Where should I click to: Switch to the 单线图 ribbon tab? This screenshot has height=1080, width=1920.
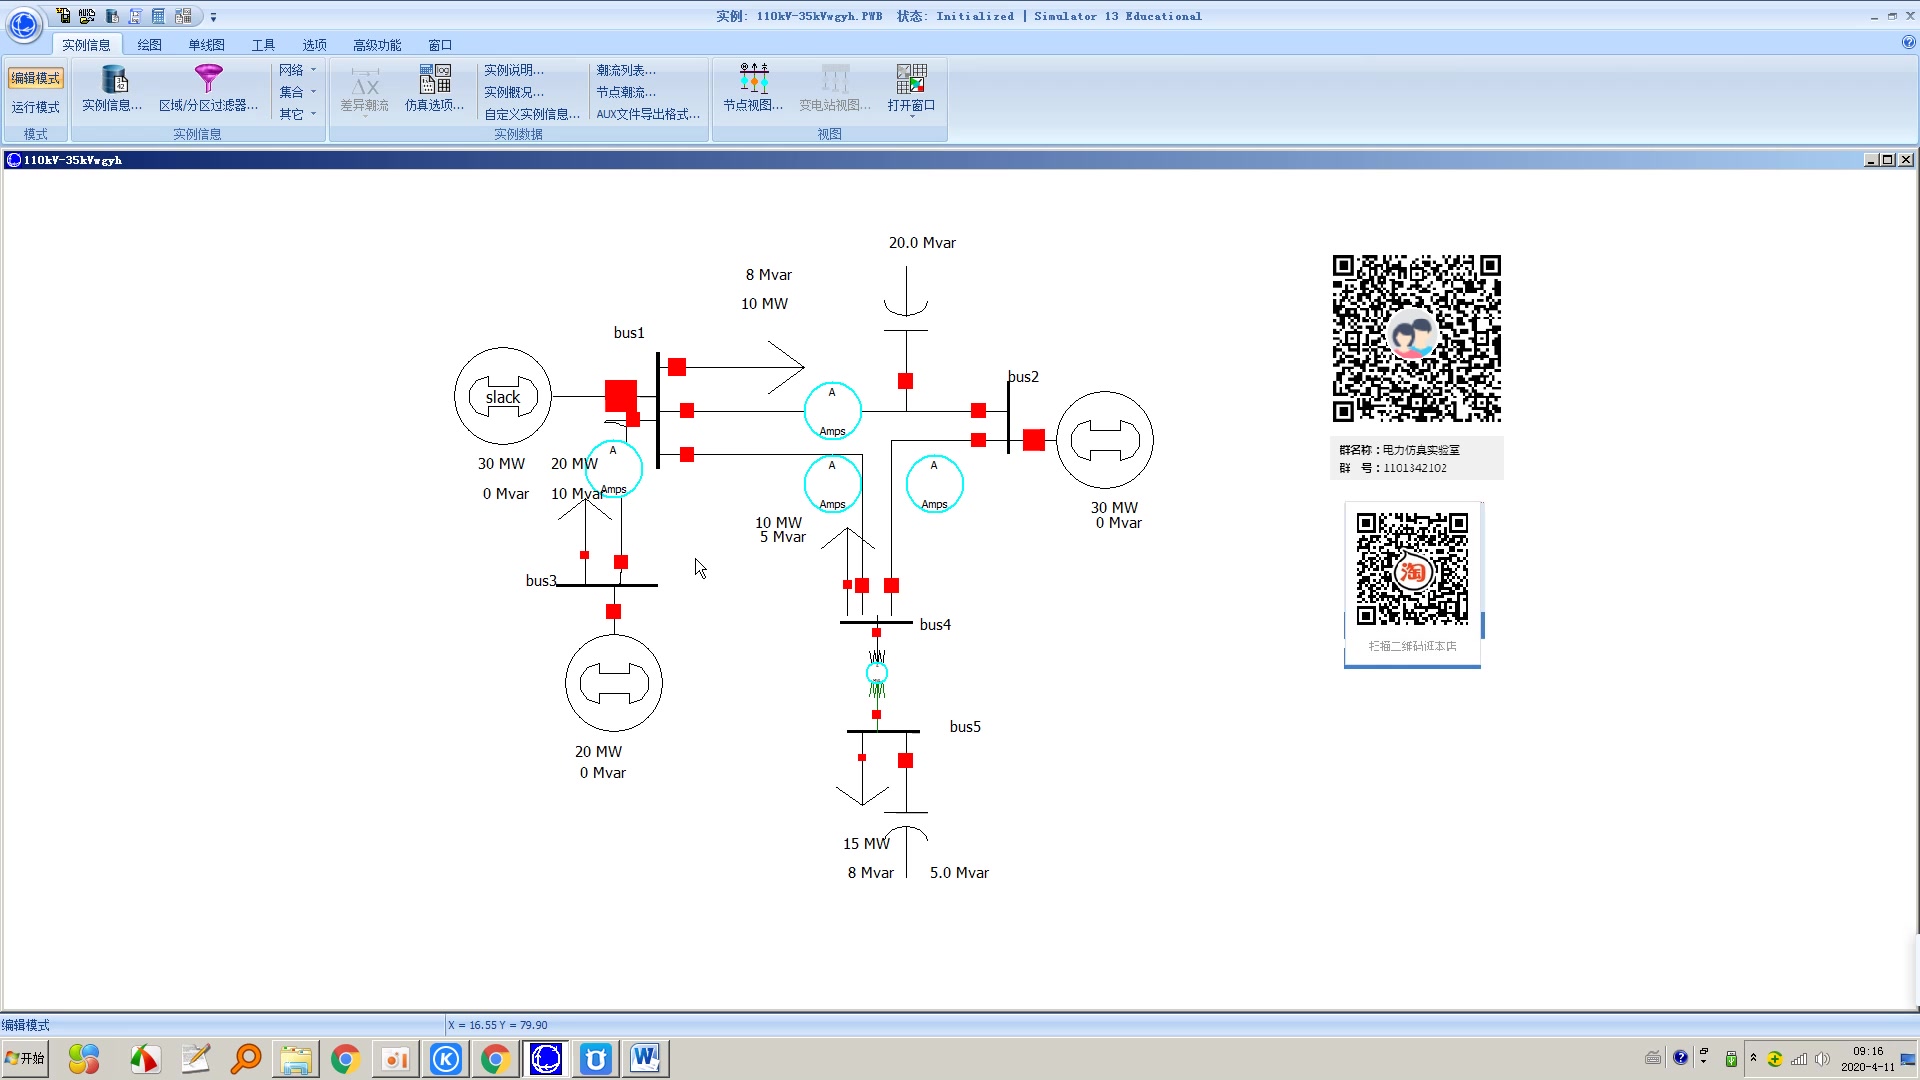tap(207, 45)
